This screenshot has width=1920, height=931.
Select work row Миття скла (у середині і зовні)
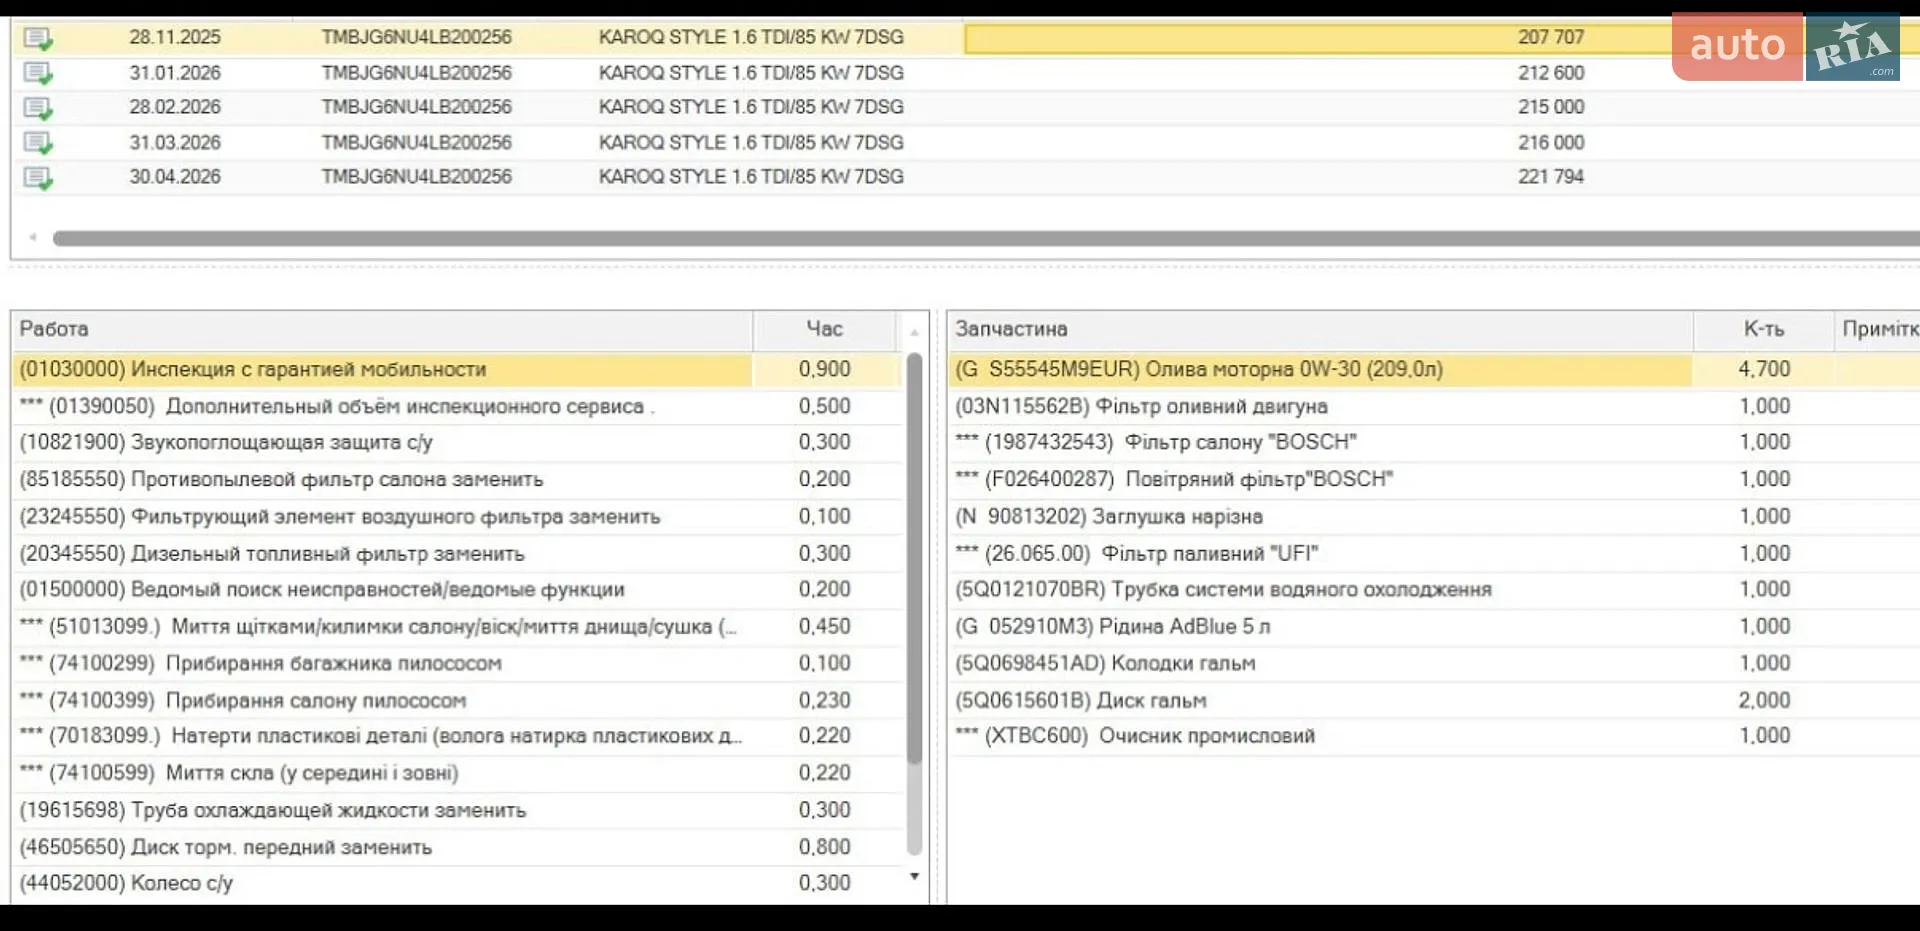click(x=457, y=774)
